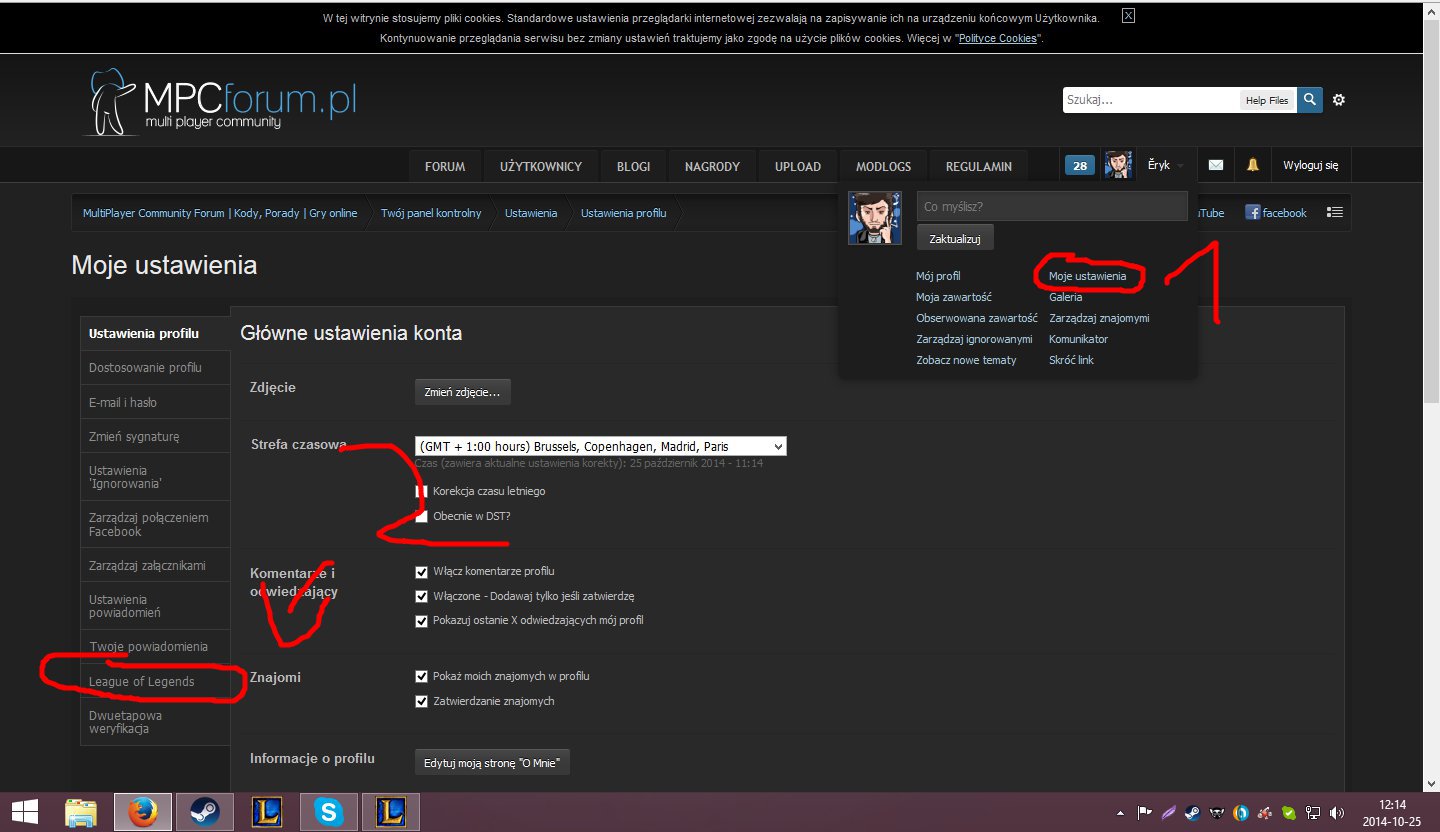This screenshot has height=832, width=1440.
Task: Open Steam from the taskbar
Action: (205, 811)
